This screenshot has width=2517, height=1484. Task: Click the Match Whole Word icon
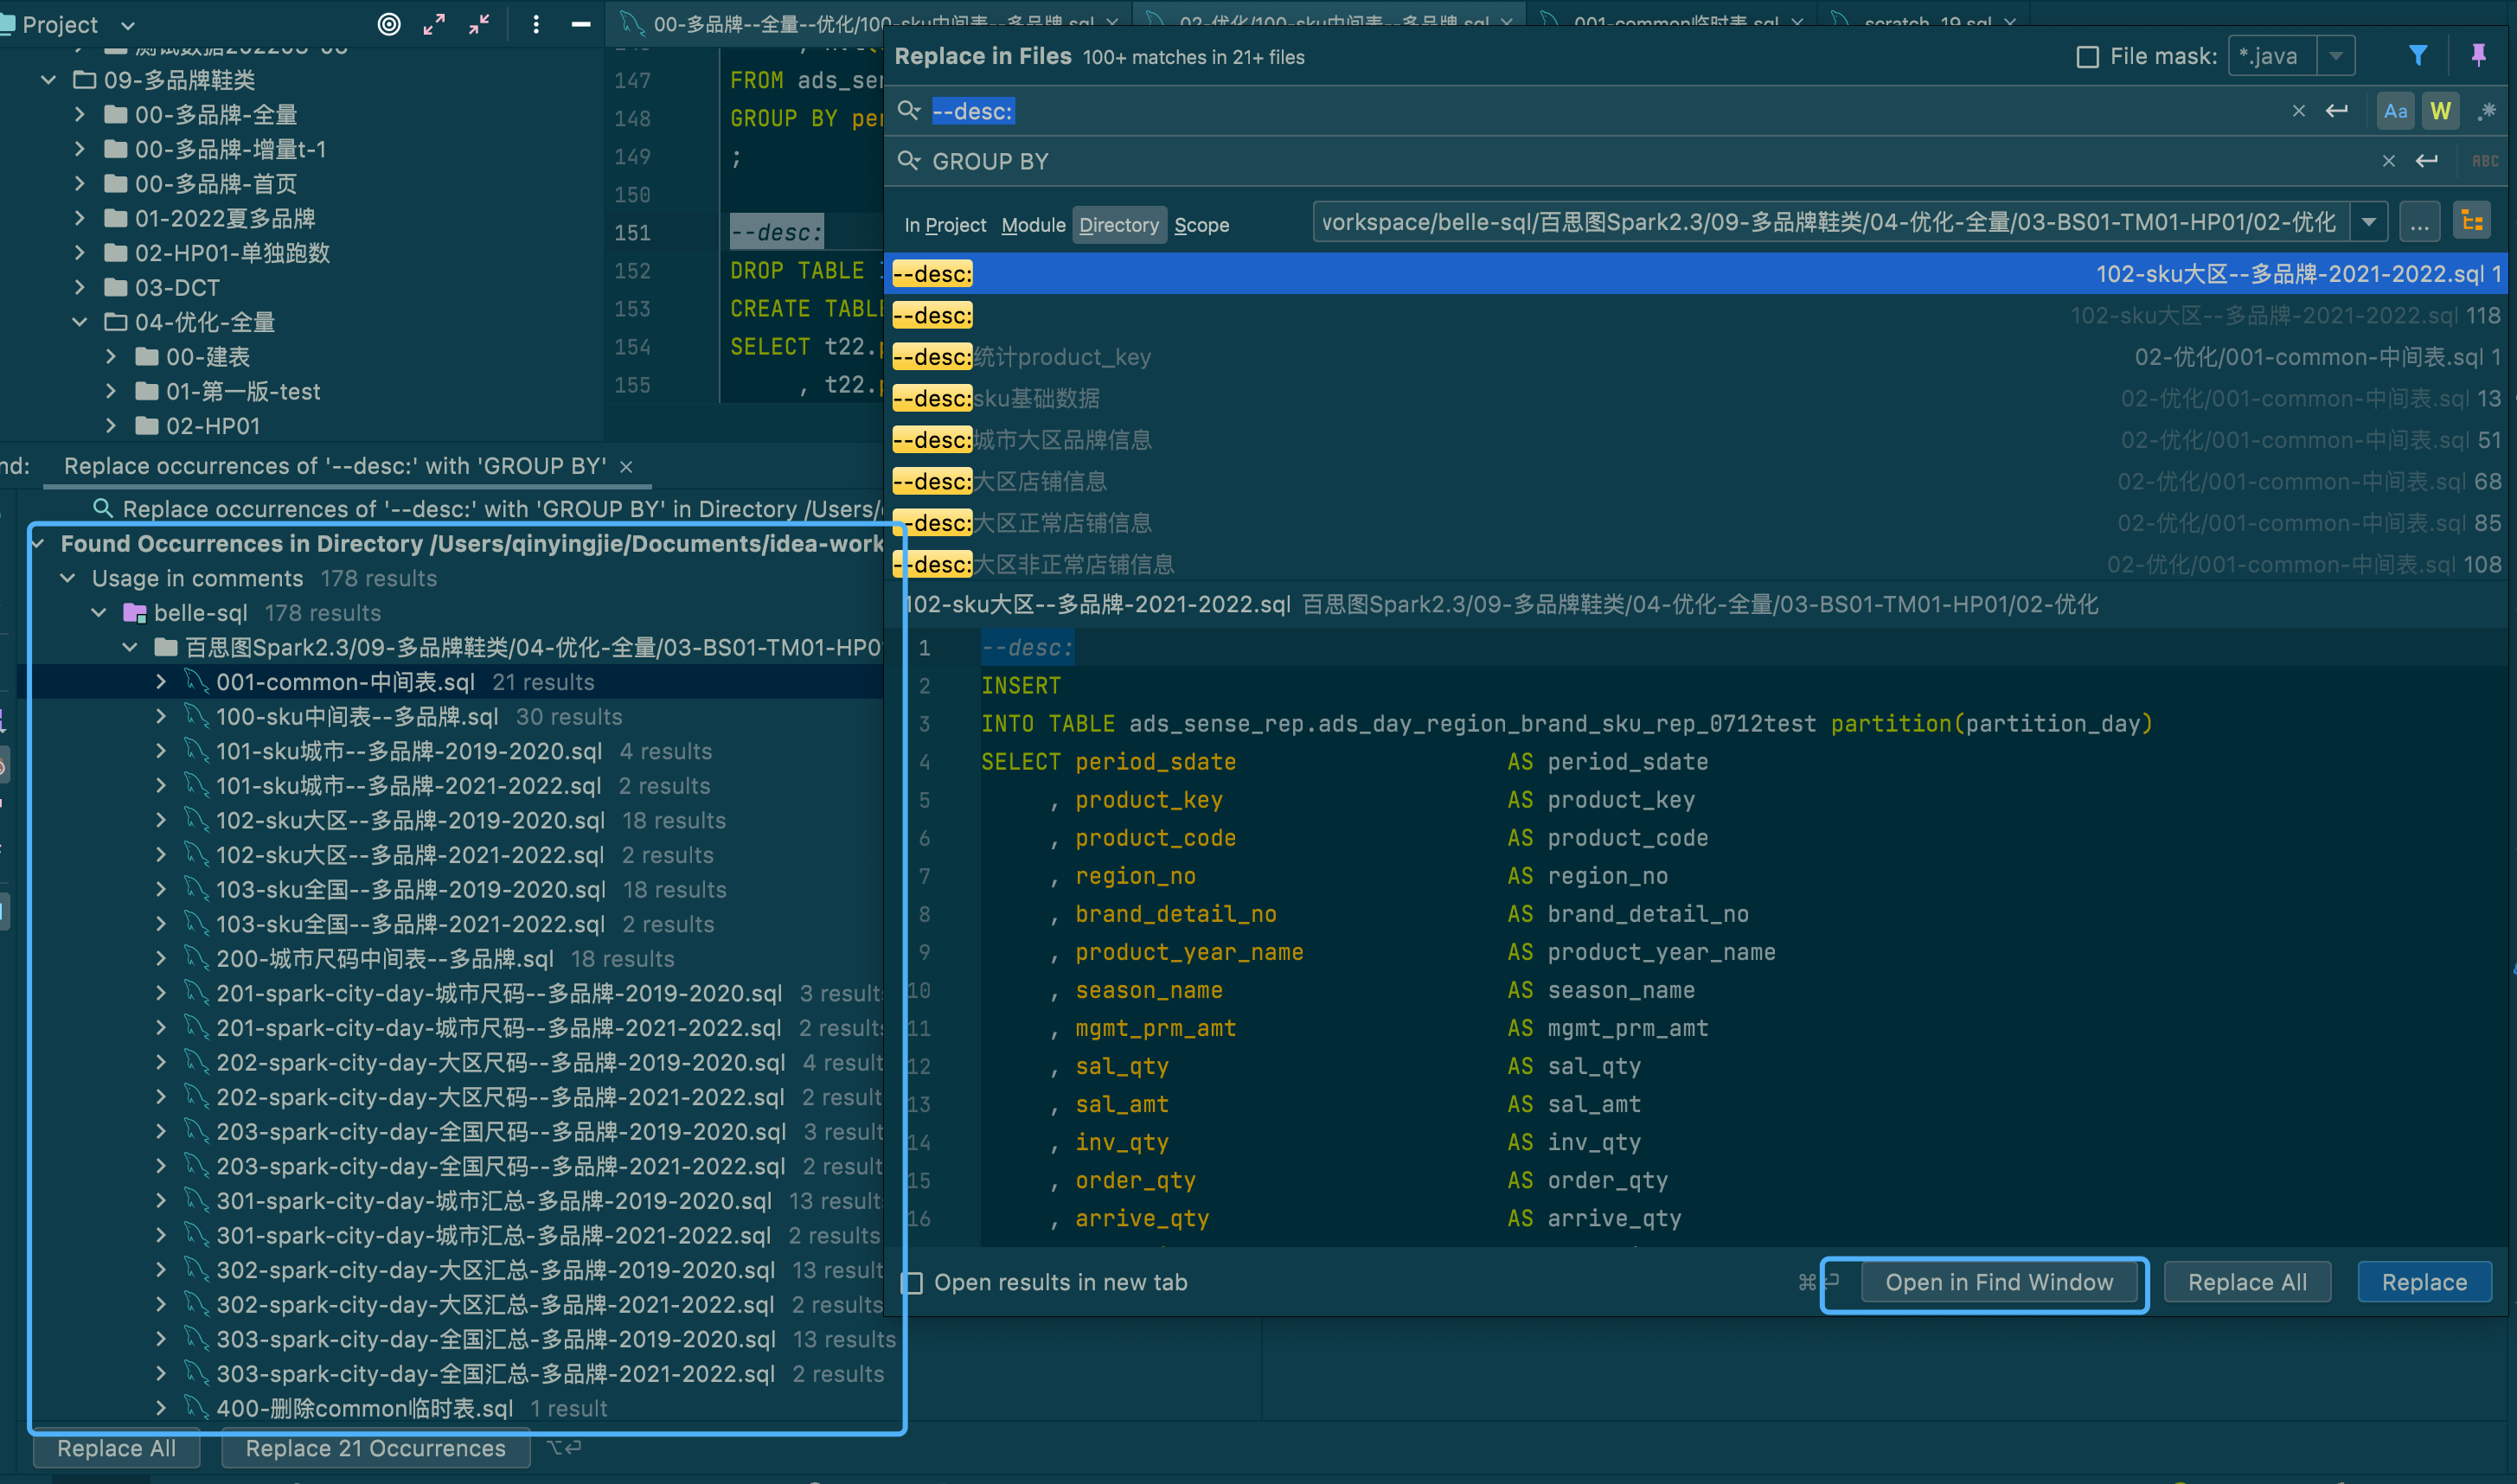pos(2439,112)
